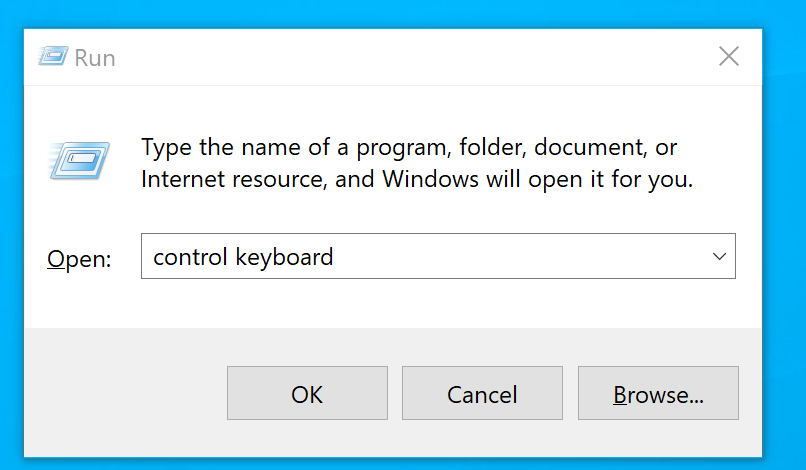Click the small Run icon in title bar
This screenshot has width=806, height=470.
tap(53, 57)
